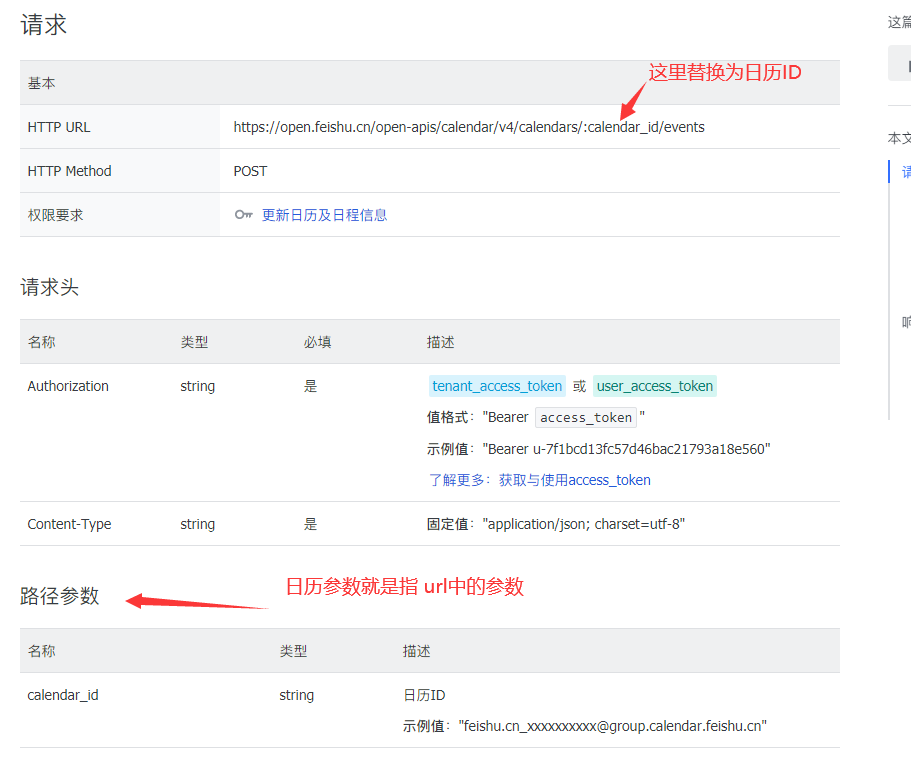Click the Authorization header name

click(68, 386)
